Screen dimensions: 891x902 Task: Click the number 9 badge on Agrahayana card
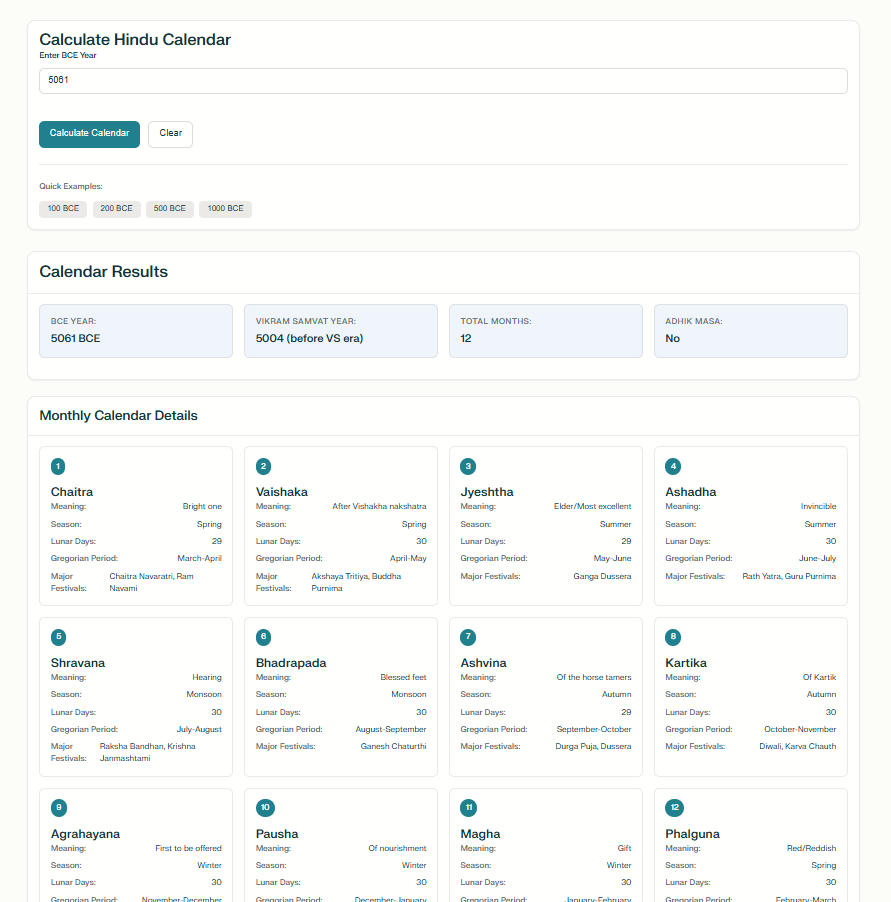[x=59, y=808]
